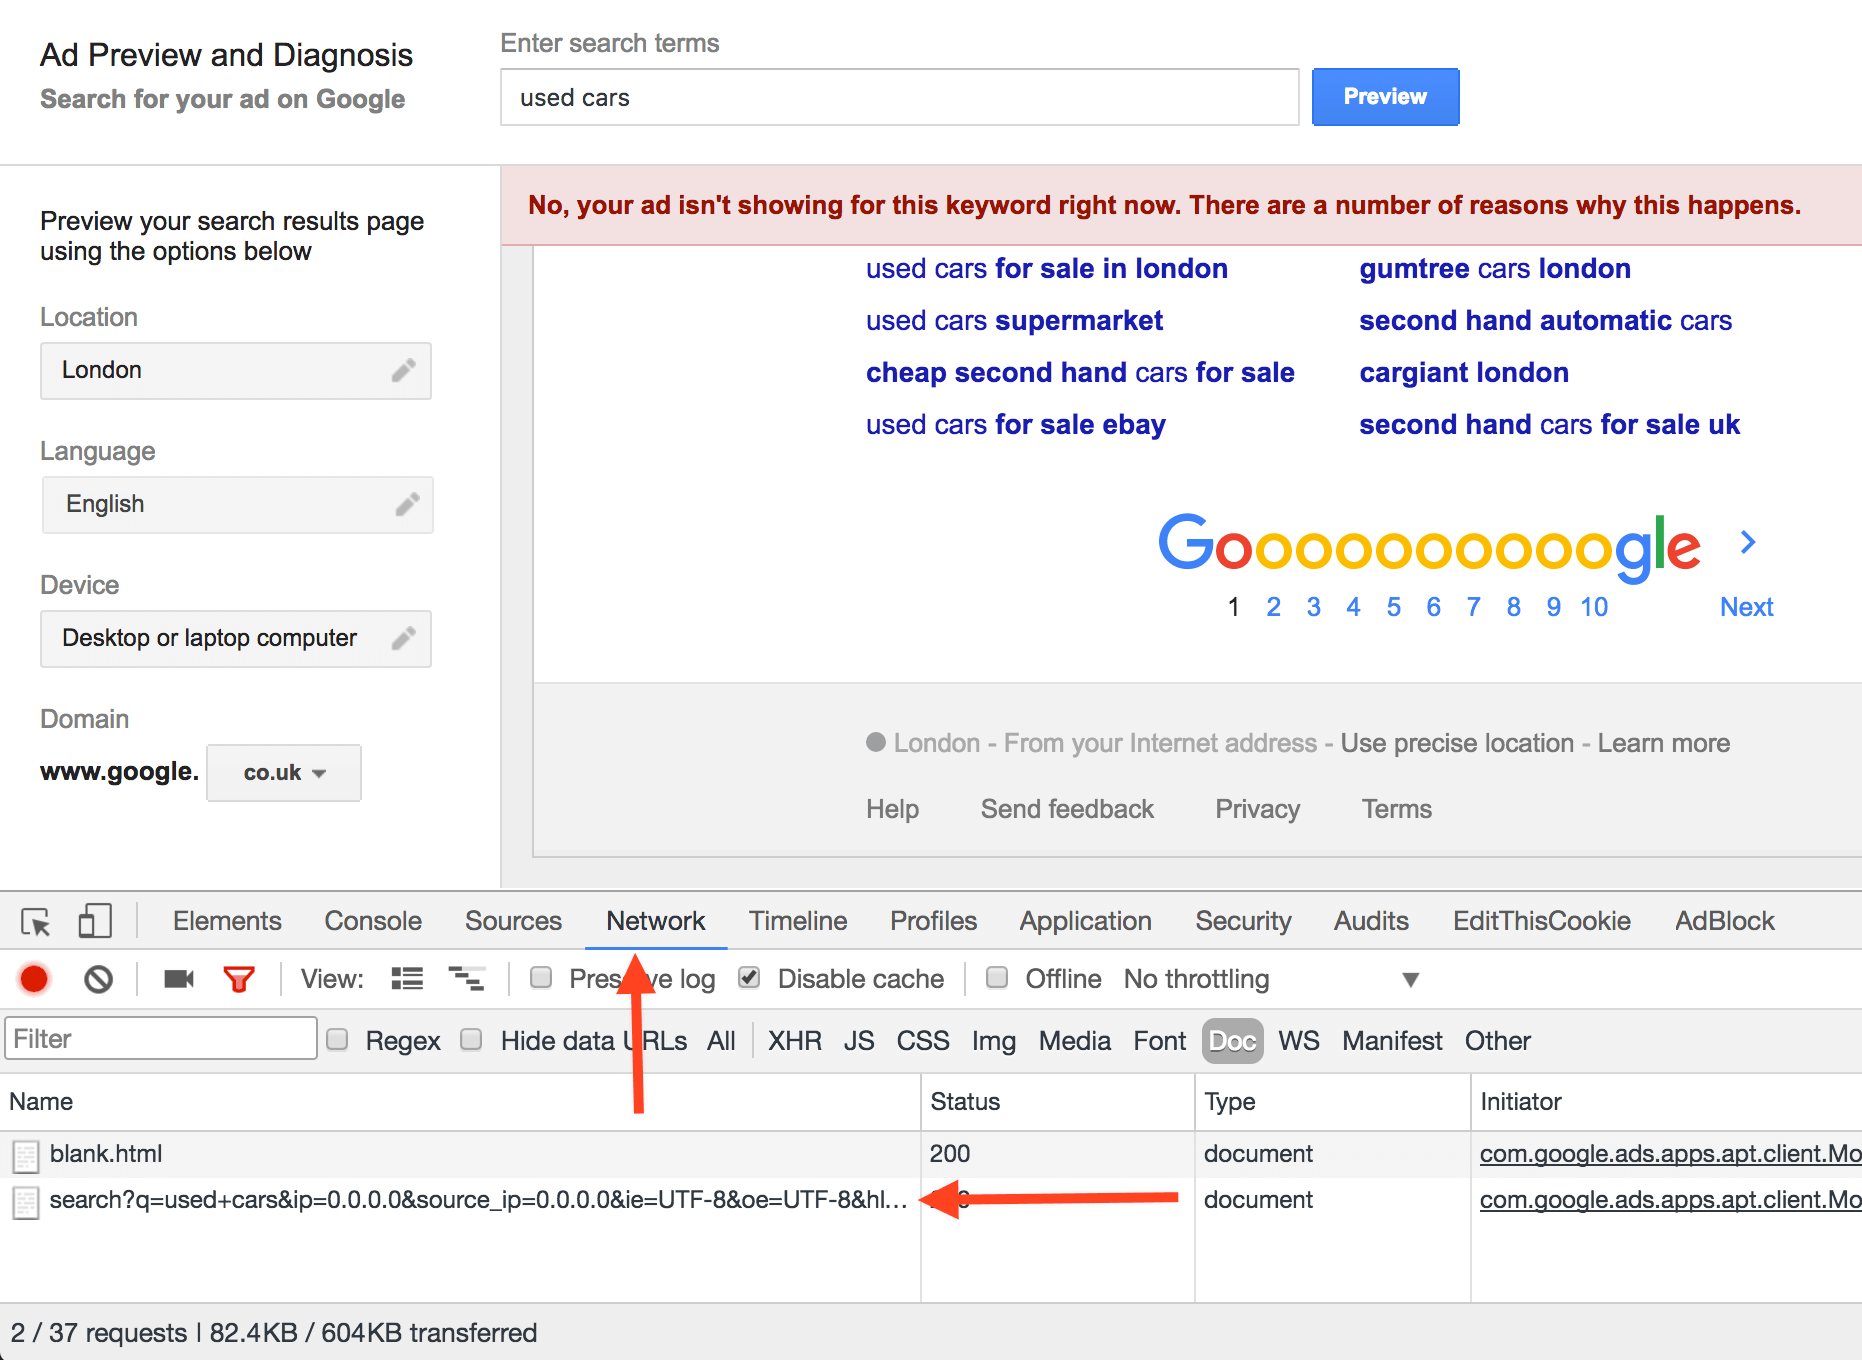Filter requests by XHR

click(795, 1041)
